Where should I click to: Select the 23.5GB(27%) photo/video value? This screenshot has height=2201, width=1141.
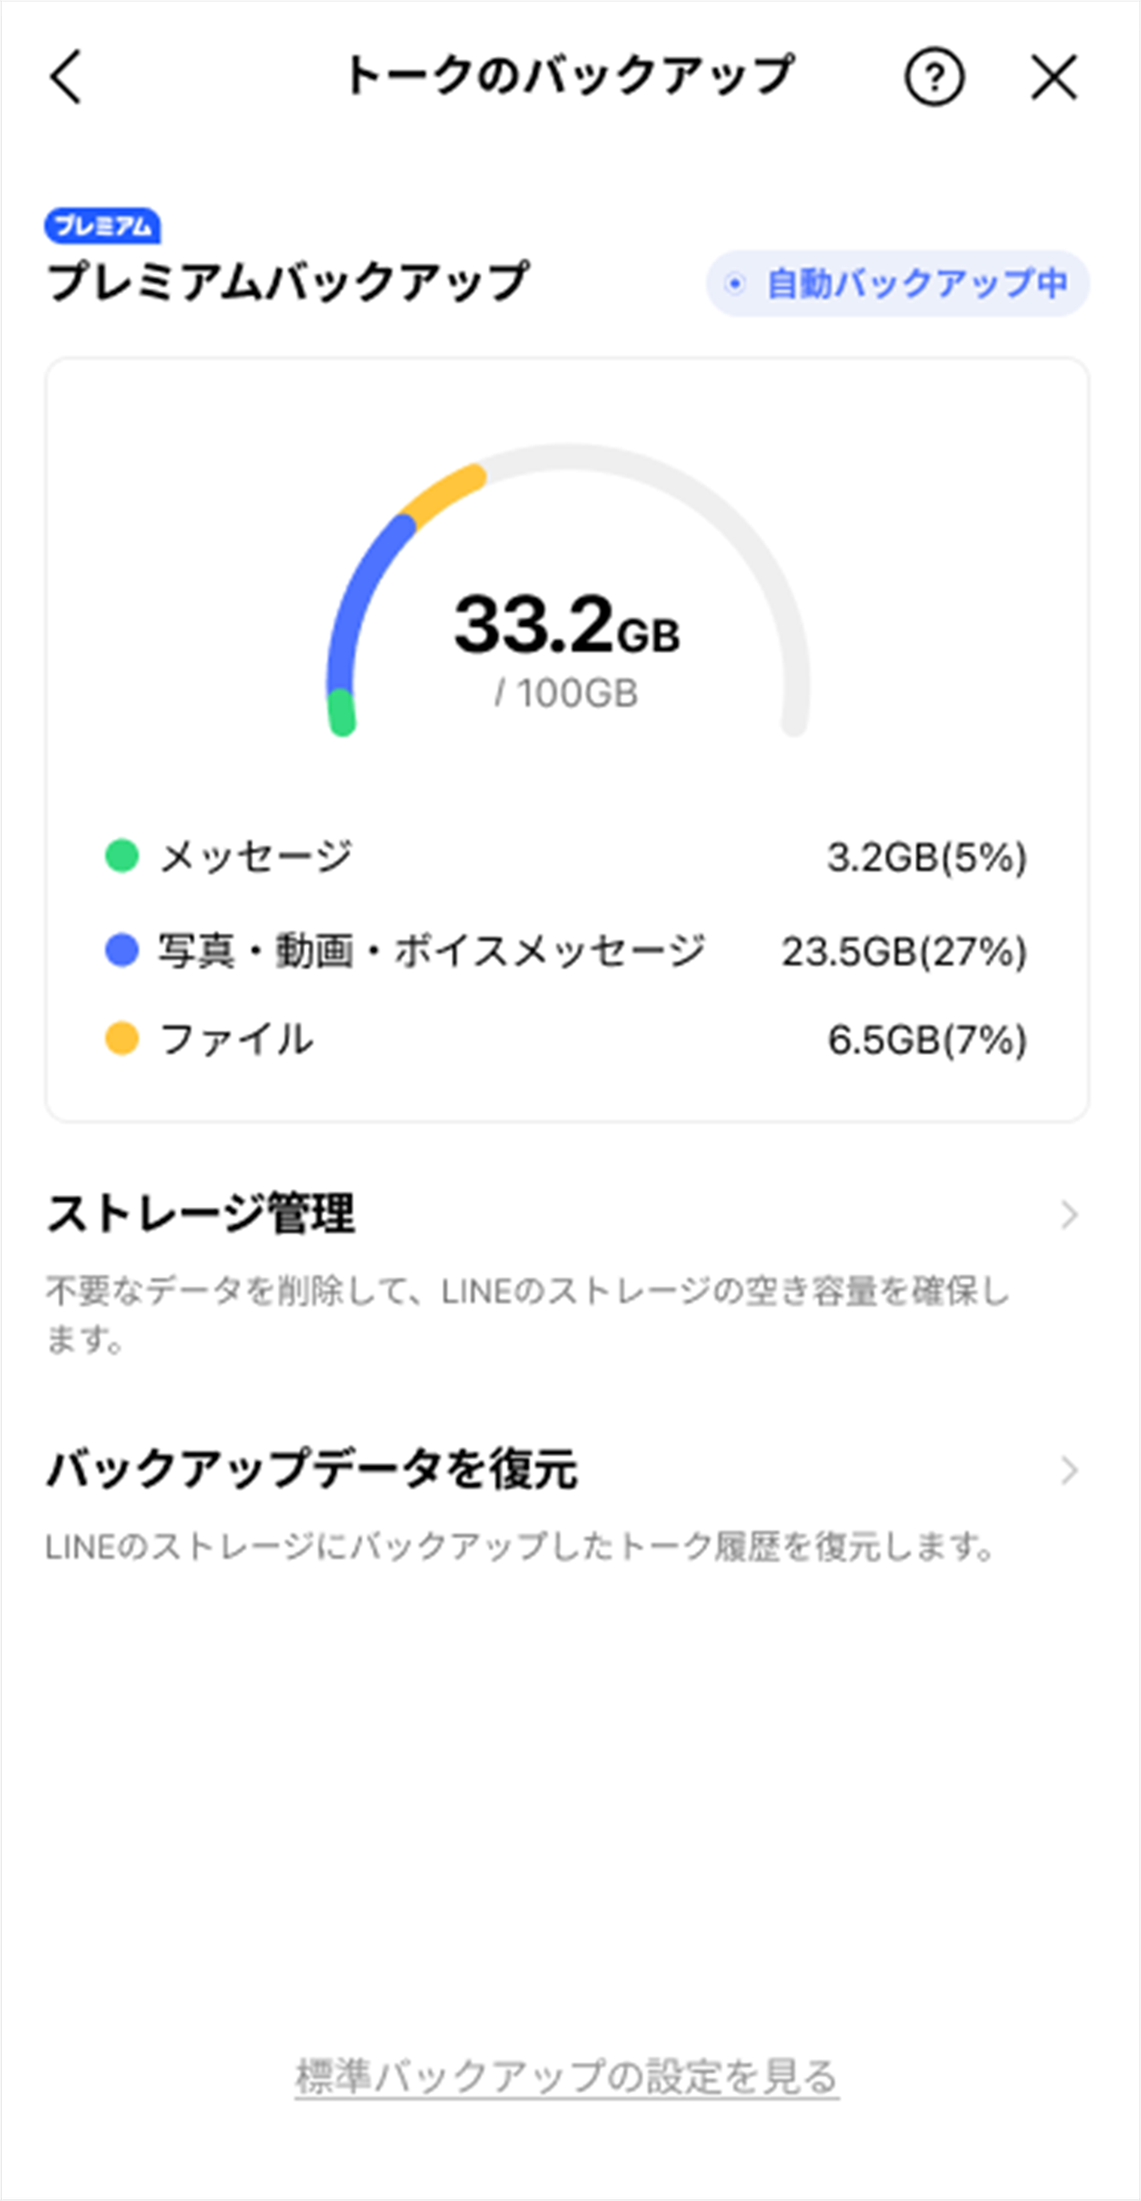904,951
